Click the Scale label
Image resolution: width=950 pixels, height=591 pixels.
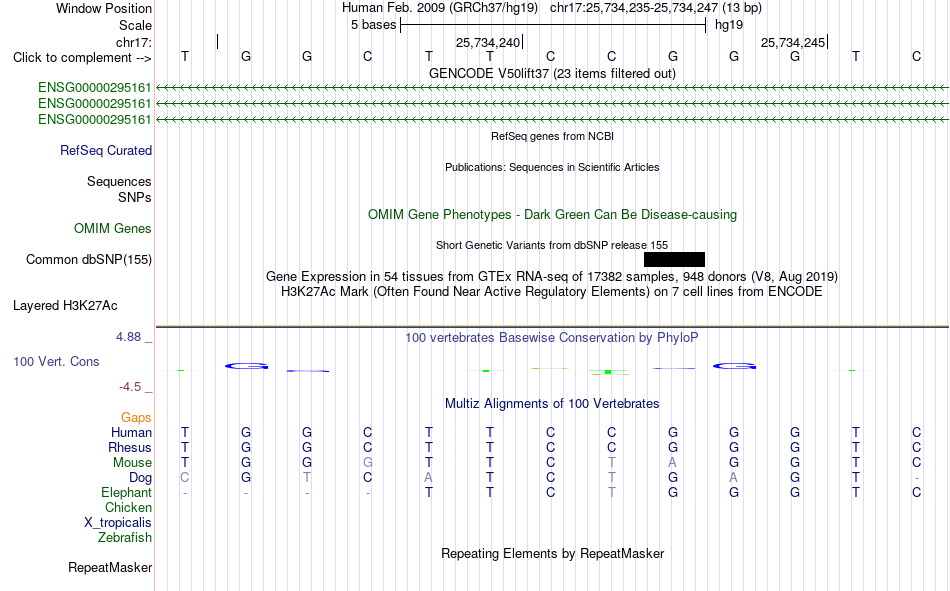pyautogui.click(x=135, y=25)
